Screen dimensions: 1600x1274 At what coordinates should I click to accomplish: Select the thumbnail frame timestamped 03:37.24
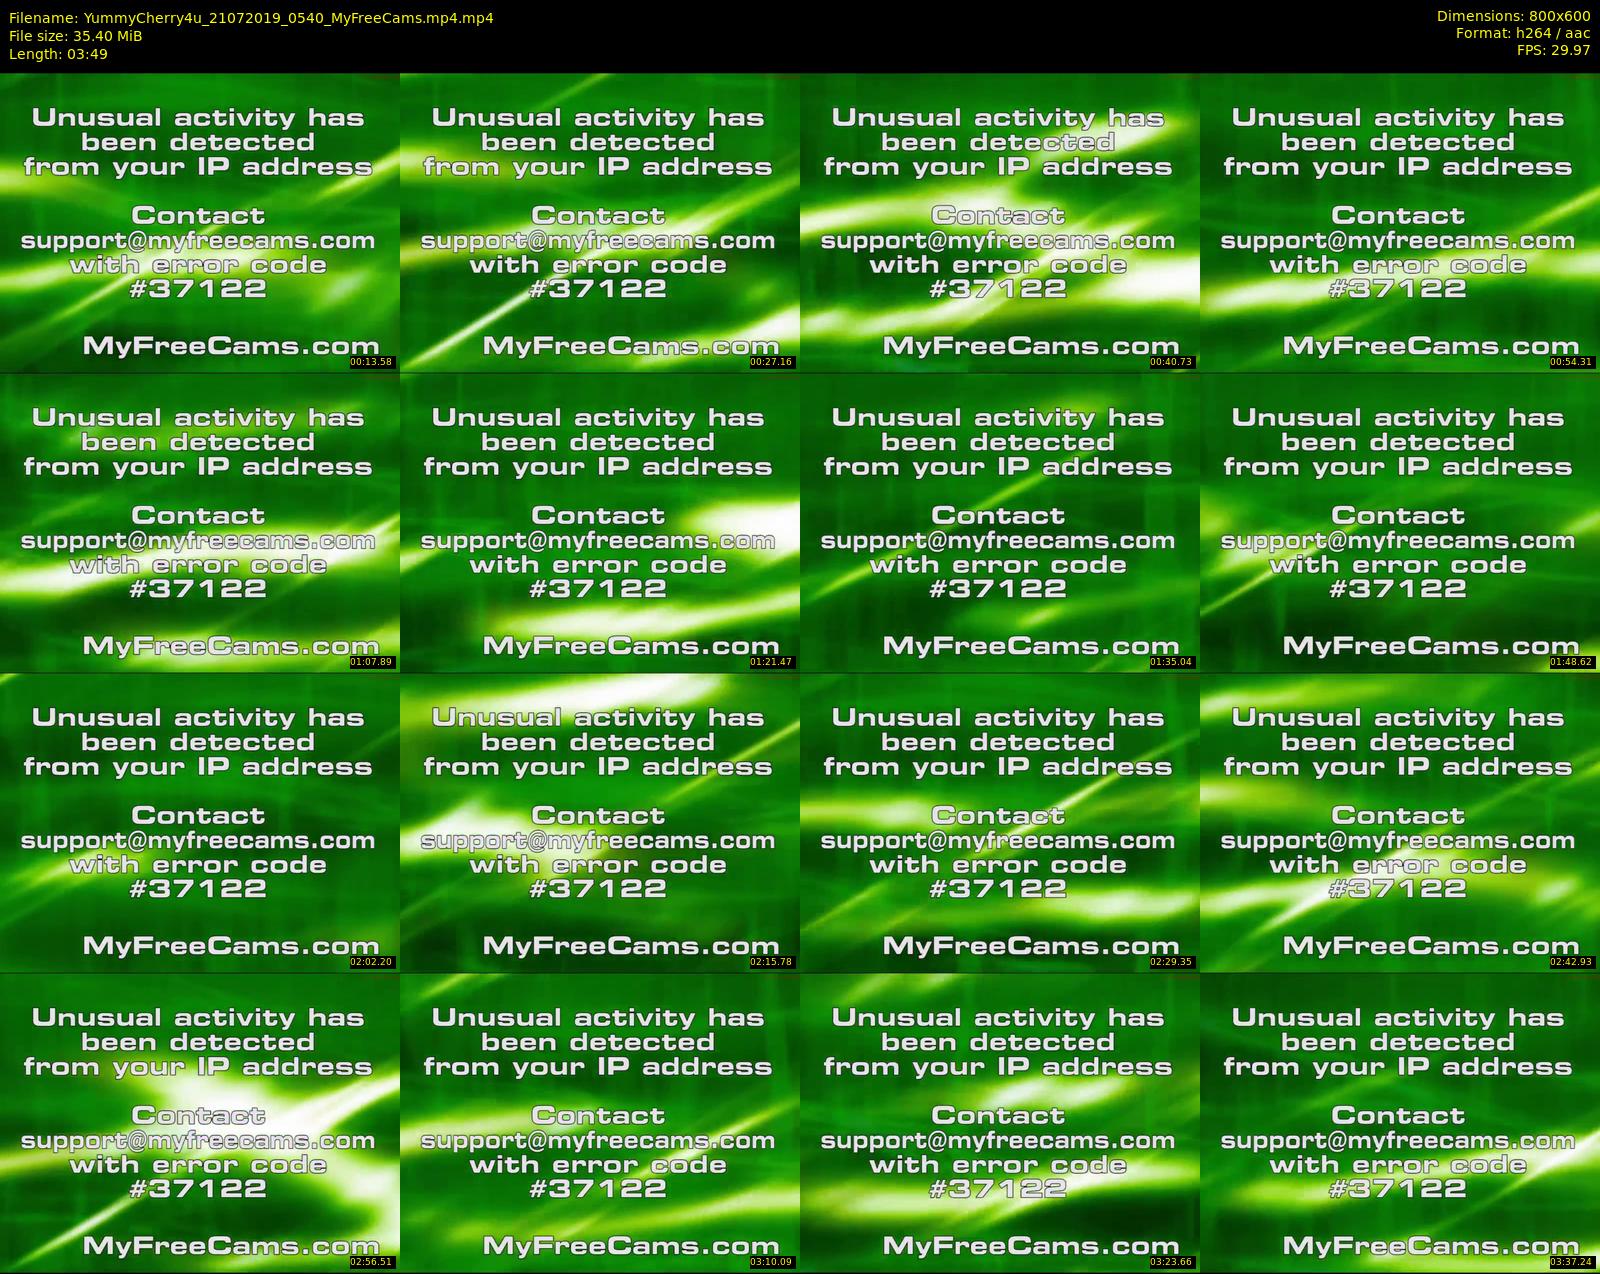[x=1400, y=1122]
